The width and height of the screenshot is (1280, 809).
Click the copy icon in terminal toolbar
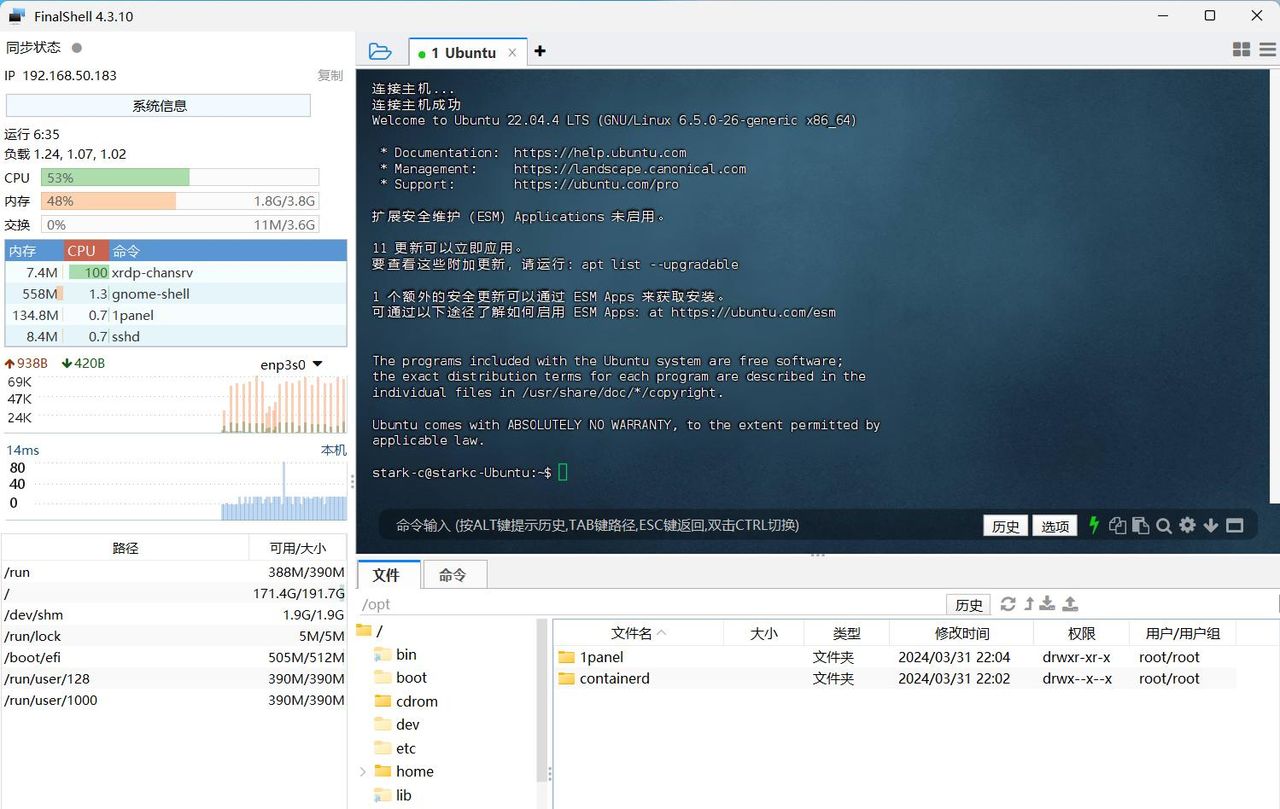pos(1117,525)
